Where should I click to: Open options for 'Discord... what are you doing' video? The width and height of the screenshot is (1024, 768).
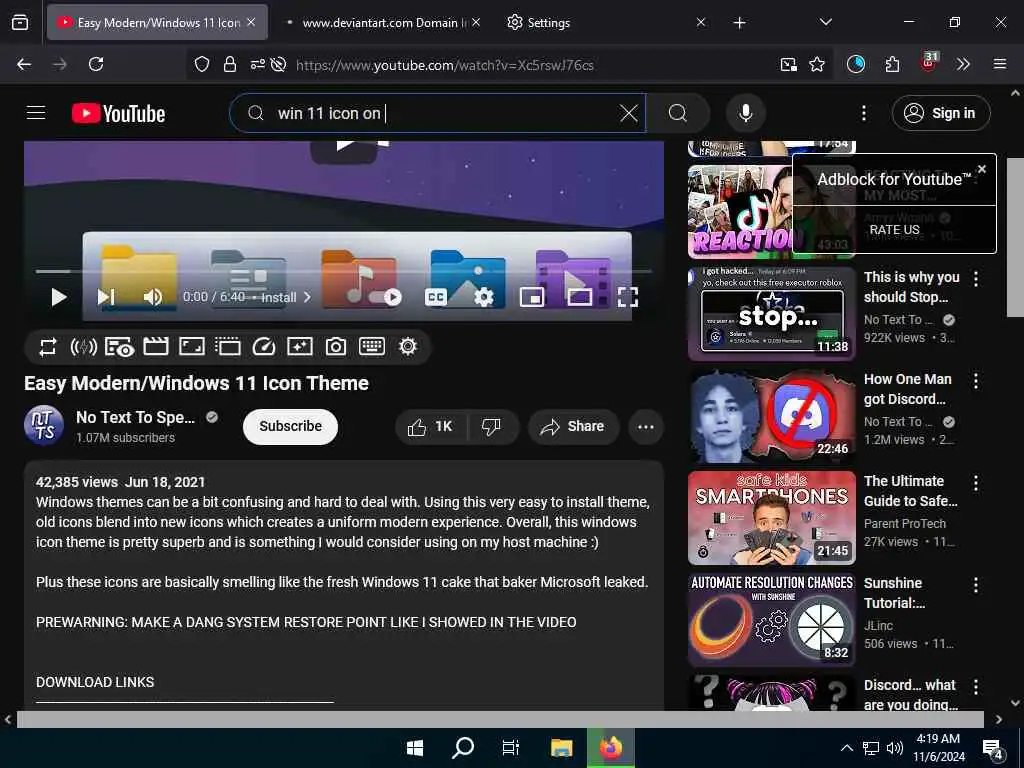click(976, 687)
